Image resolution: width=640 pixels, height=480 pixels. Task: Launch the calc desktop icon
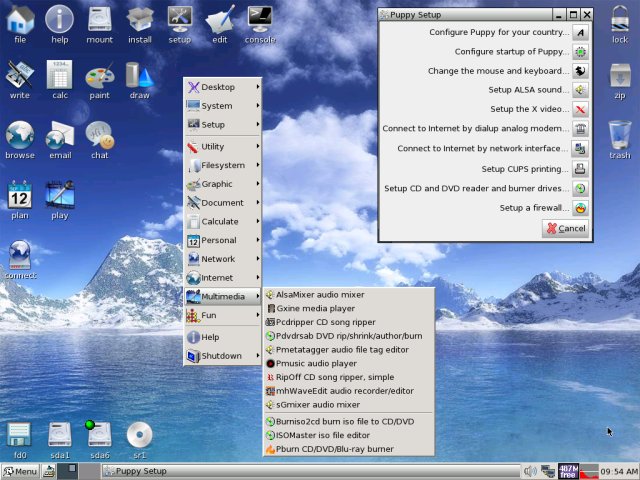(x=59, y=77)
